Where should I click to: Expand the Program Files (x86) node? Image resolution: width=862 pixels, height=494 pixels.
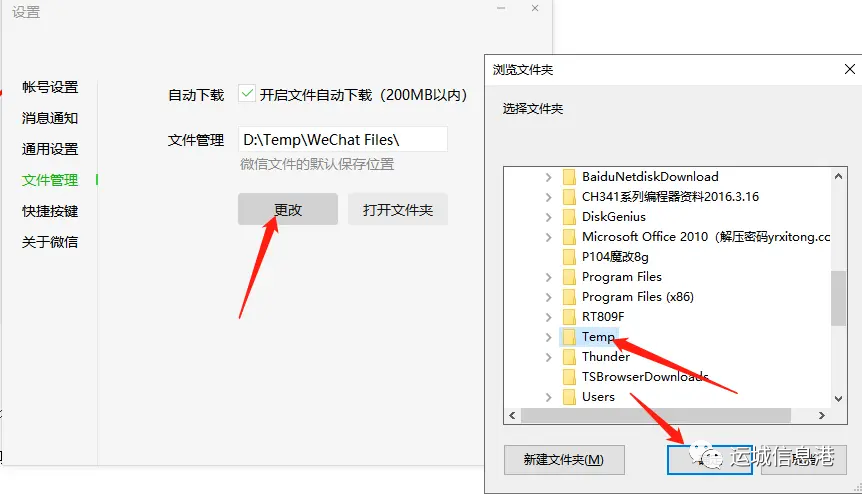tap(548, 297)
